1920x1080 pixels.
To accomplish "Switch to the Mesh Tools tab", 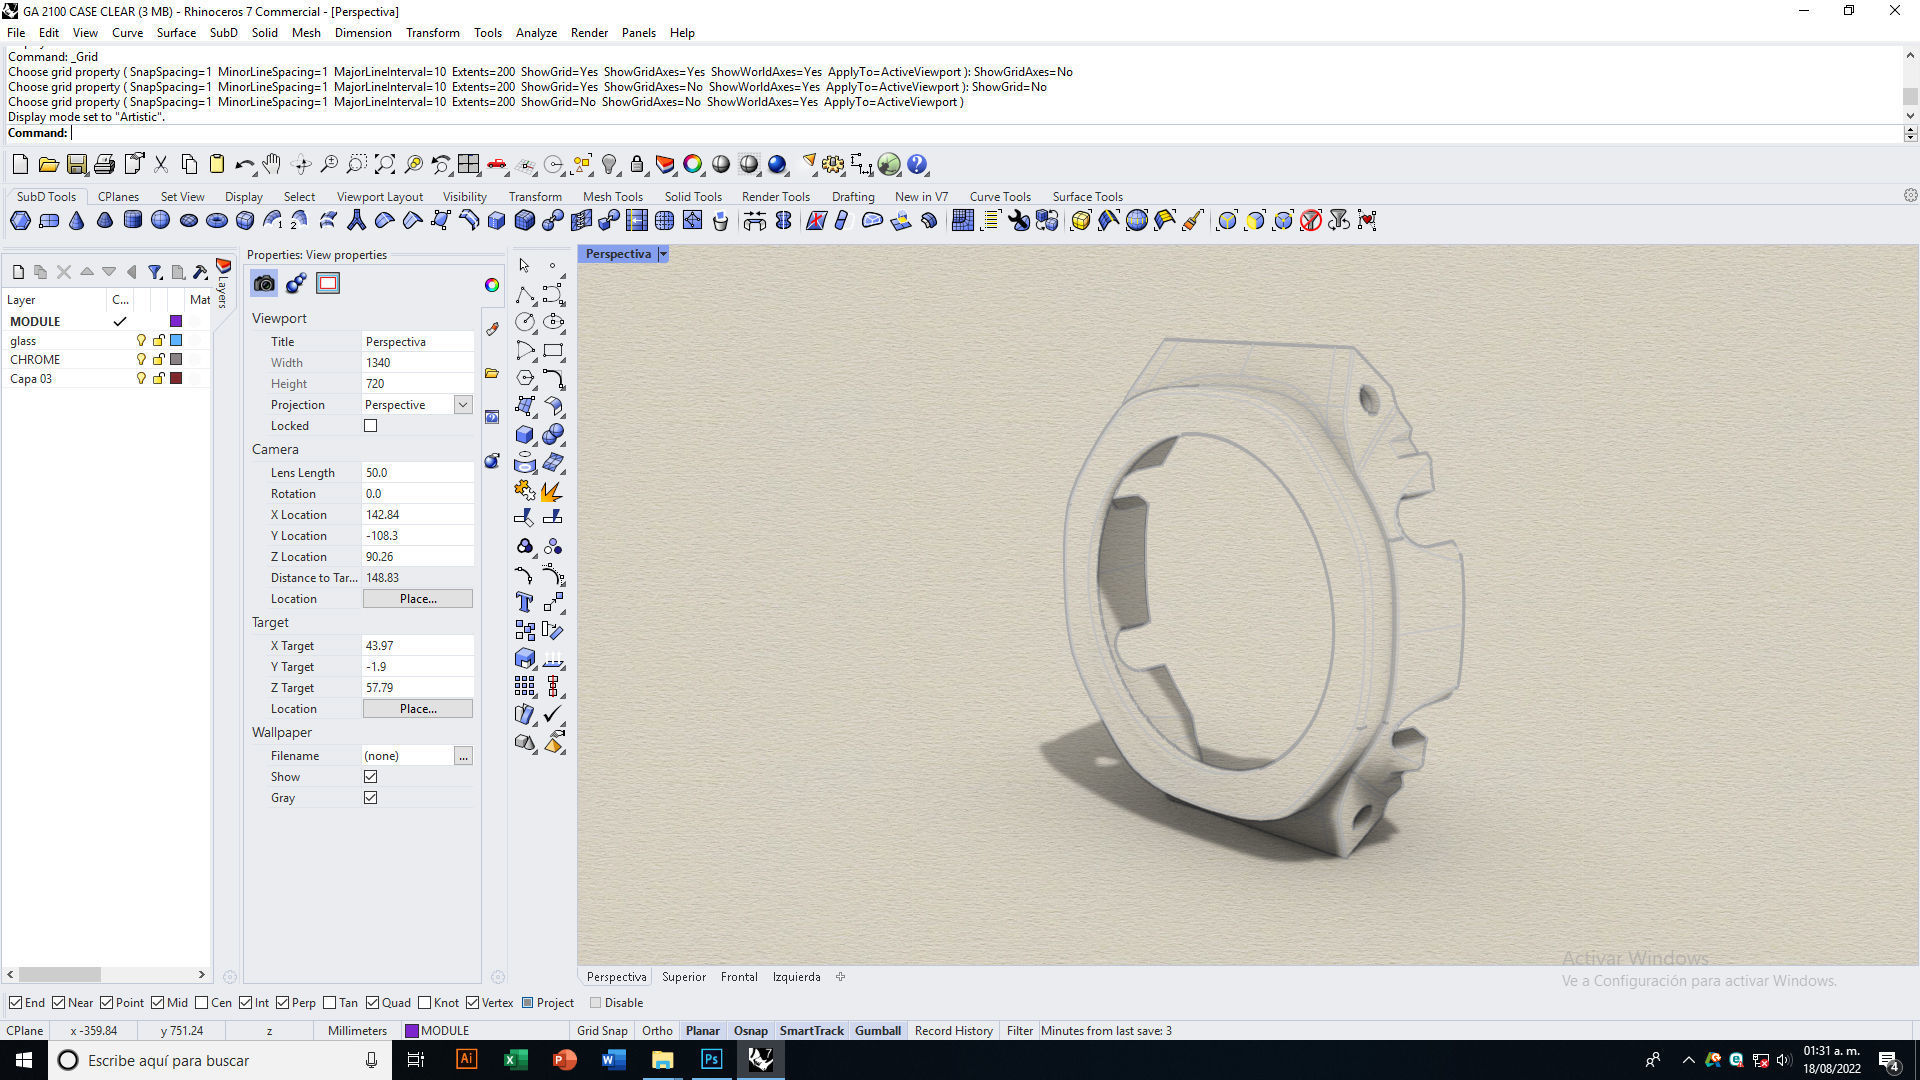I will click(612, 197).
